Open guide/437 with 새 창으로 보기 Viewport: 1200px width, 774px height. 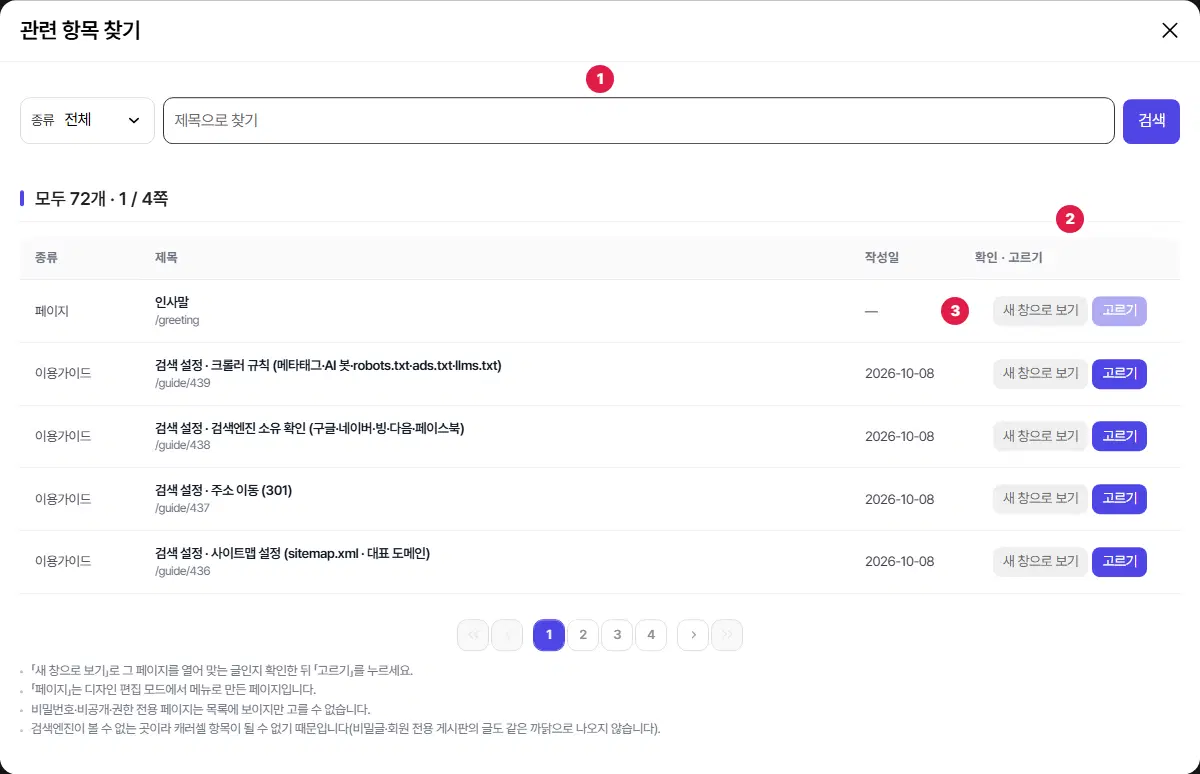click(x=1040, y=499)
